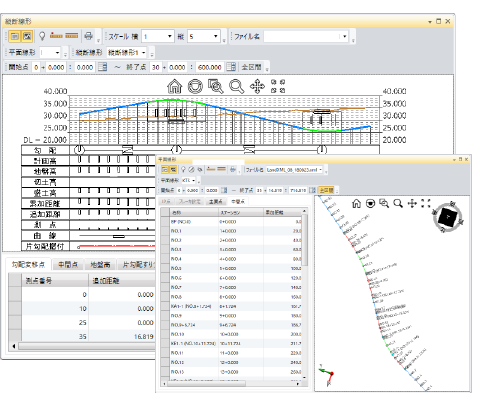The height and width of the screenshot is (400, 480).
Task: Open 縦断線形1 selection dropdown
Action: point(144,53)
